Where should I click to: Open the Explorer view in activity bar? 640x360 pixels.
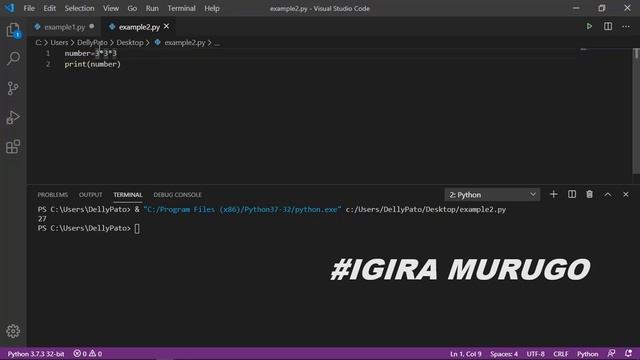pyautogui.click(x=13, y=30)
